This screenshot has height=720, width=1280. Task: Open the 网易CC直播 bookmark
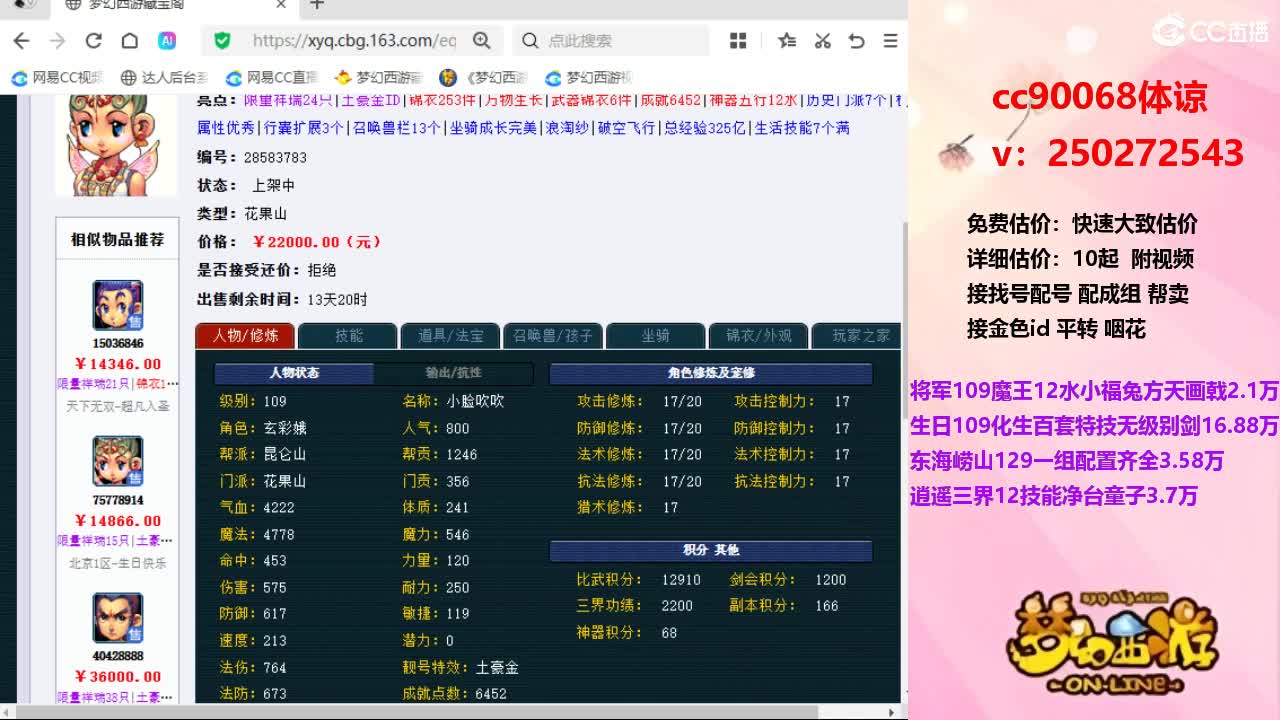tap(272, 77)
